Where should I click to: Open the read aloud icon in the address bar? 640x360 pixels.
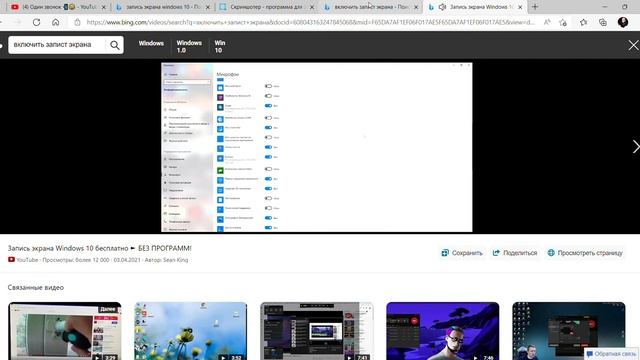tap(547, 22)
